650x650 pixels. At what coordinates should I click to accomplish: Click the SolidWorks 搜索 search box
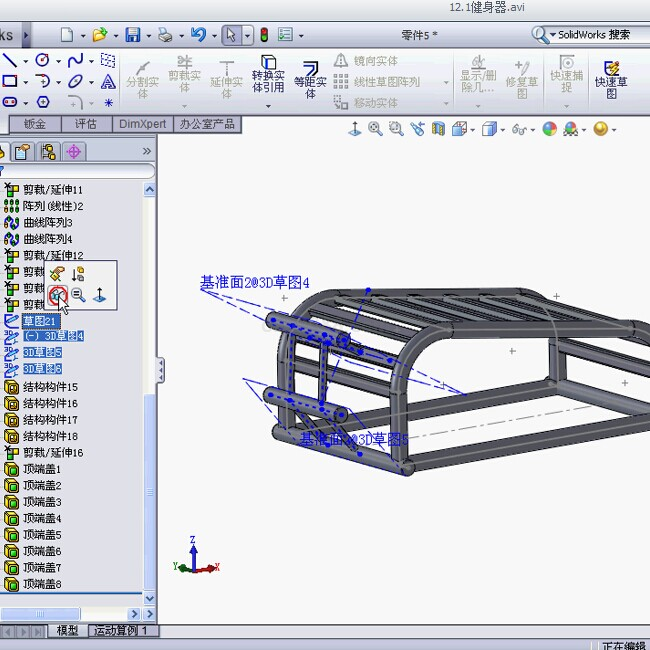(592, 35)
